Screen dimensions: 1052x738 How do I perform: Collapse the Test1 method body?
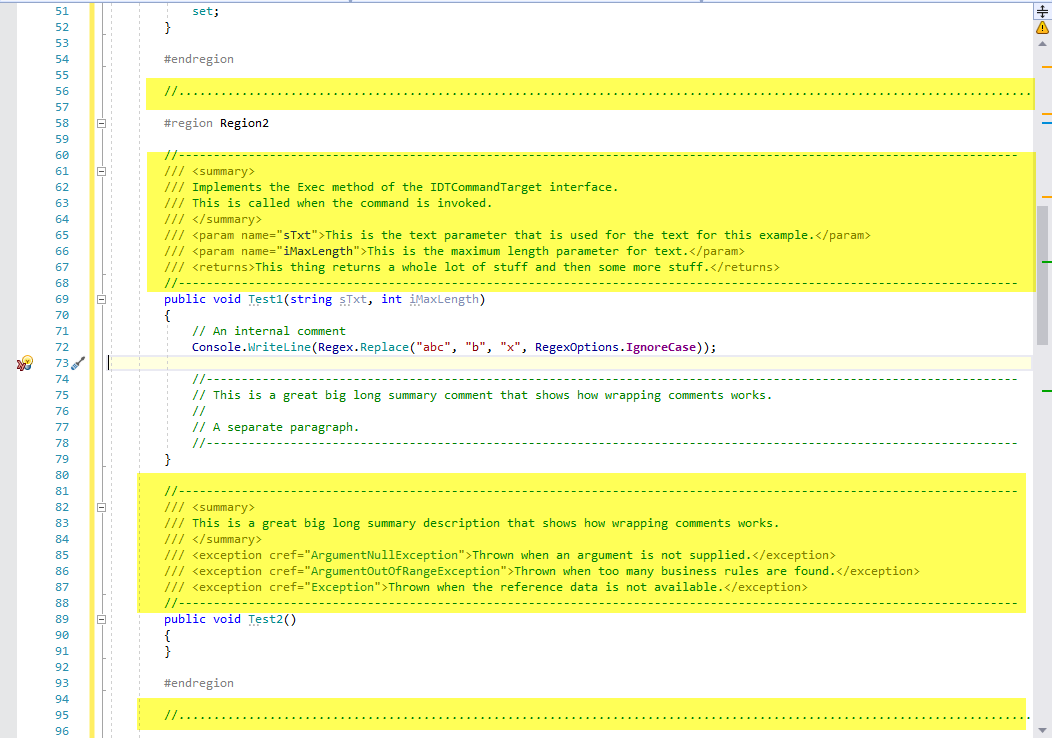(100, 299)
